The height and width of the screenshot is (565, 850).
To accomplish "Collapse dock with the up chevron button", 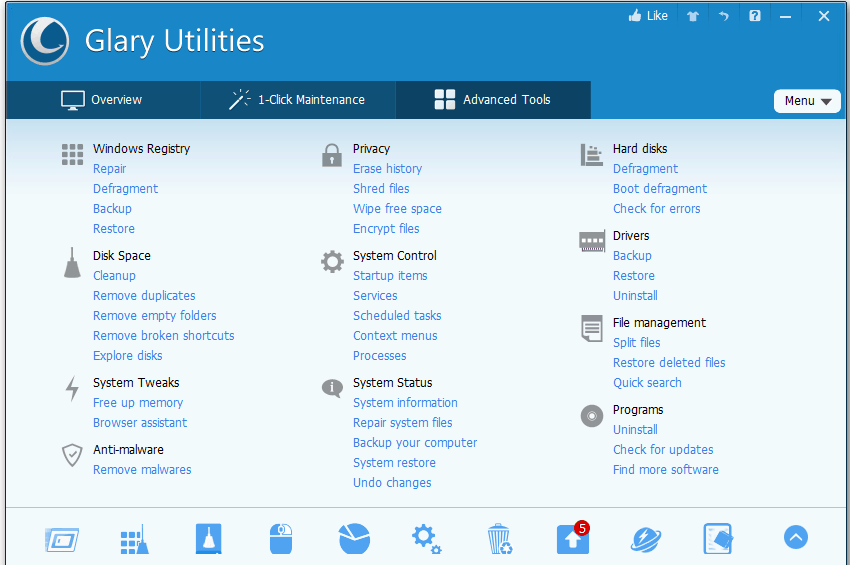I will 796,537.
